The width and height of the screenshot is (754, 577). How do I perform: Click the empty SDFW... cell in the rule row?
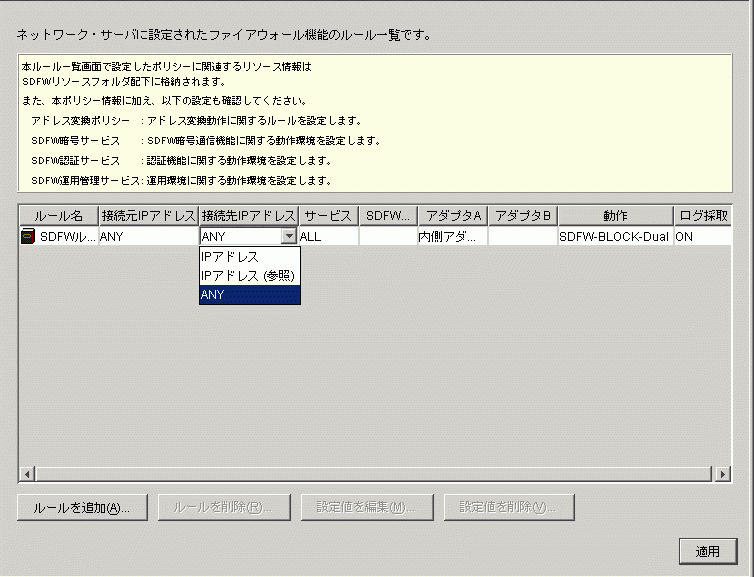389,237
